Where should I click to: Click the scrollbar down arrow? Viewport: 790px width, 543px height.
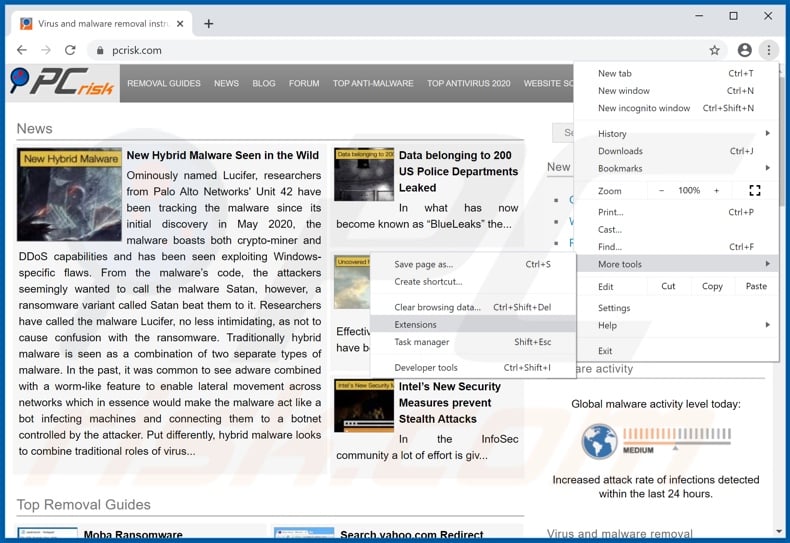coord(780,532)
